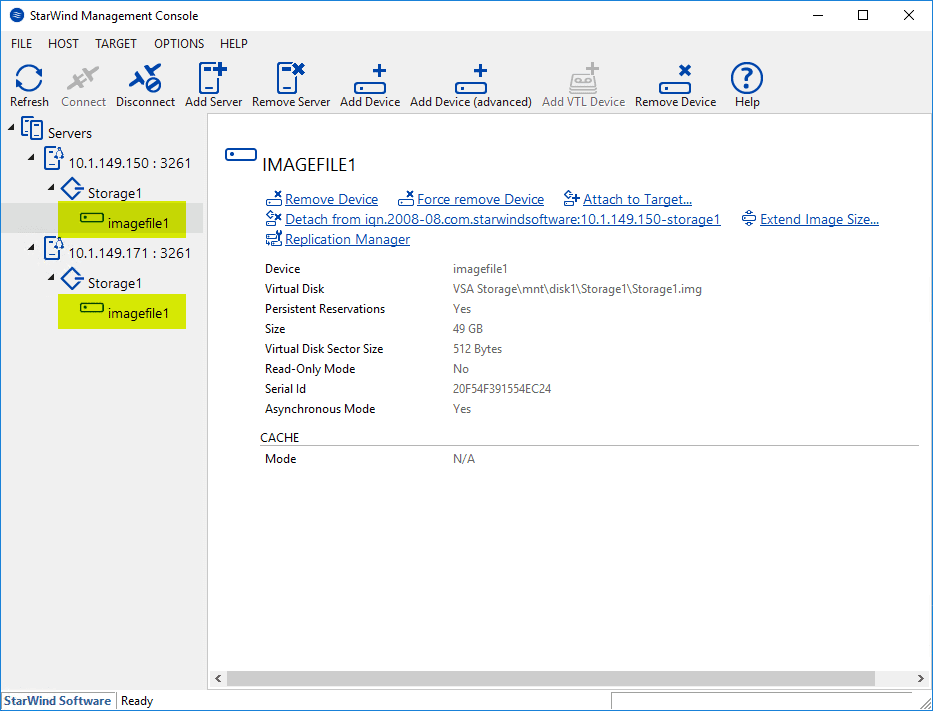Click the Add Device toolbar icon
The height and width of the screenshot is (711, 933).
(370, 79)
